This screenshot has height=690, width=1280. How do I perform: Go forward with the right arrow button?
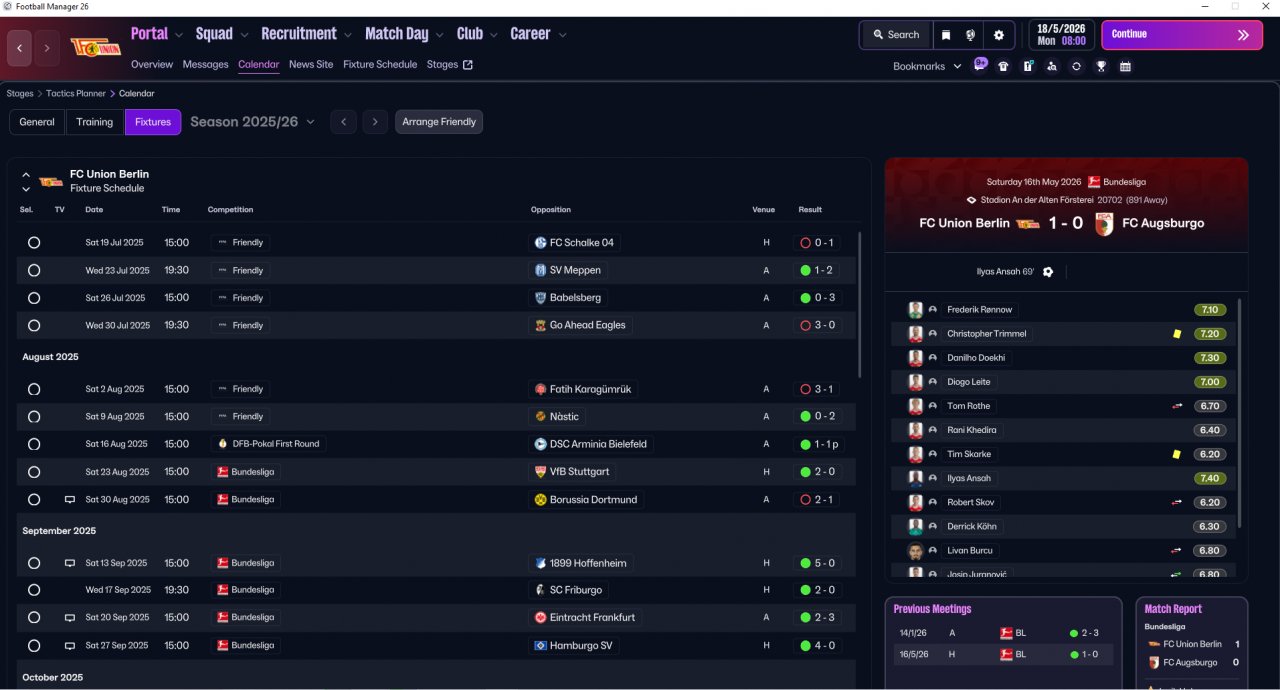coord(47,48)
